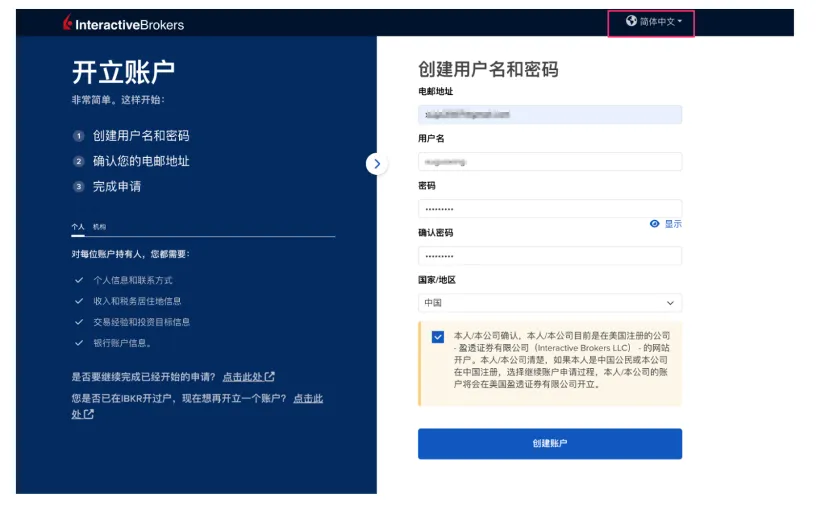Click step 2 number icon 确认您的电邮地址

point(78,161)
